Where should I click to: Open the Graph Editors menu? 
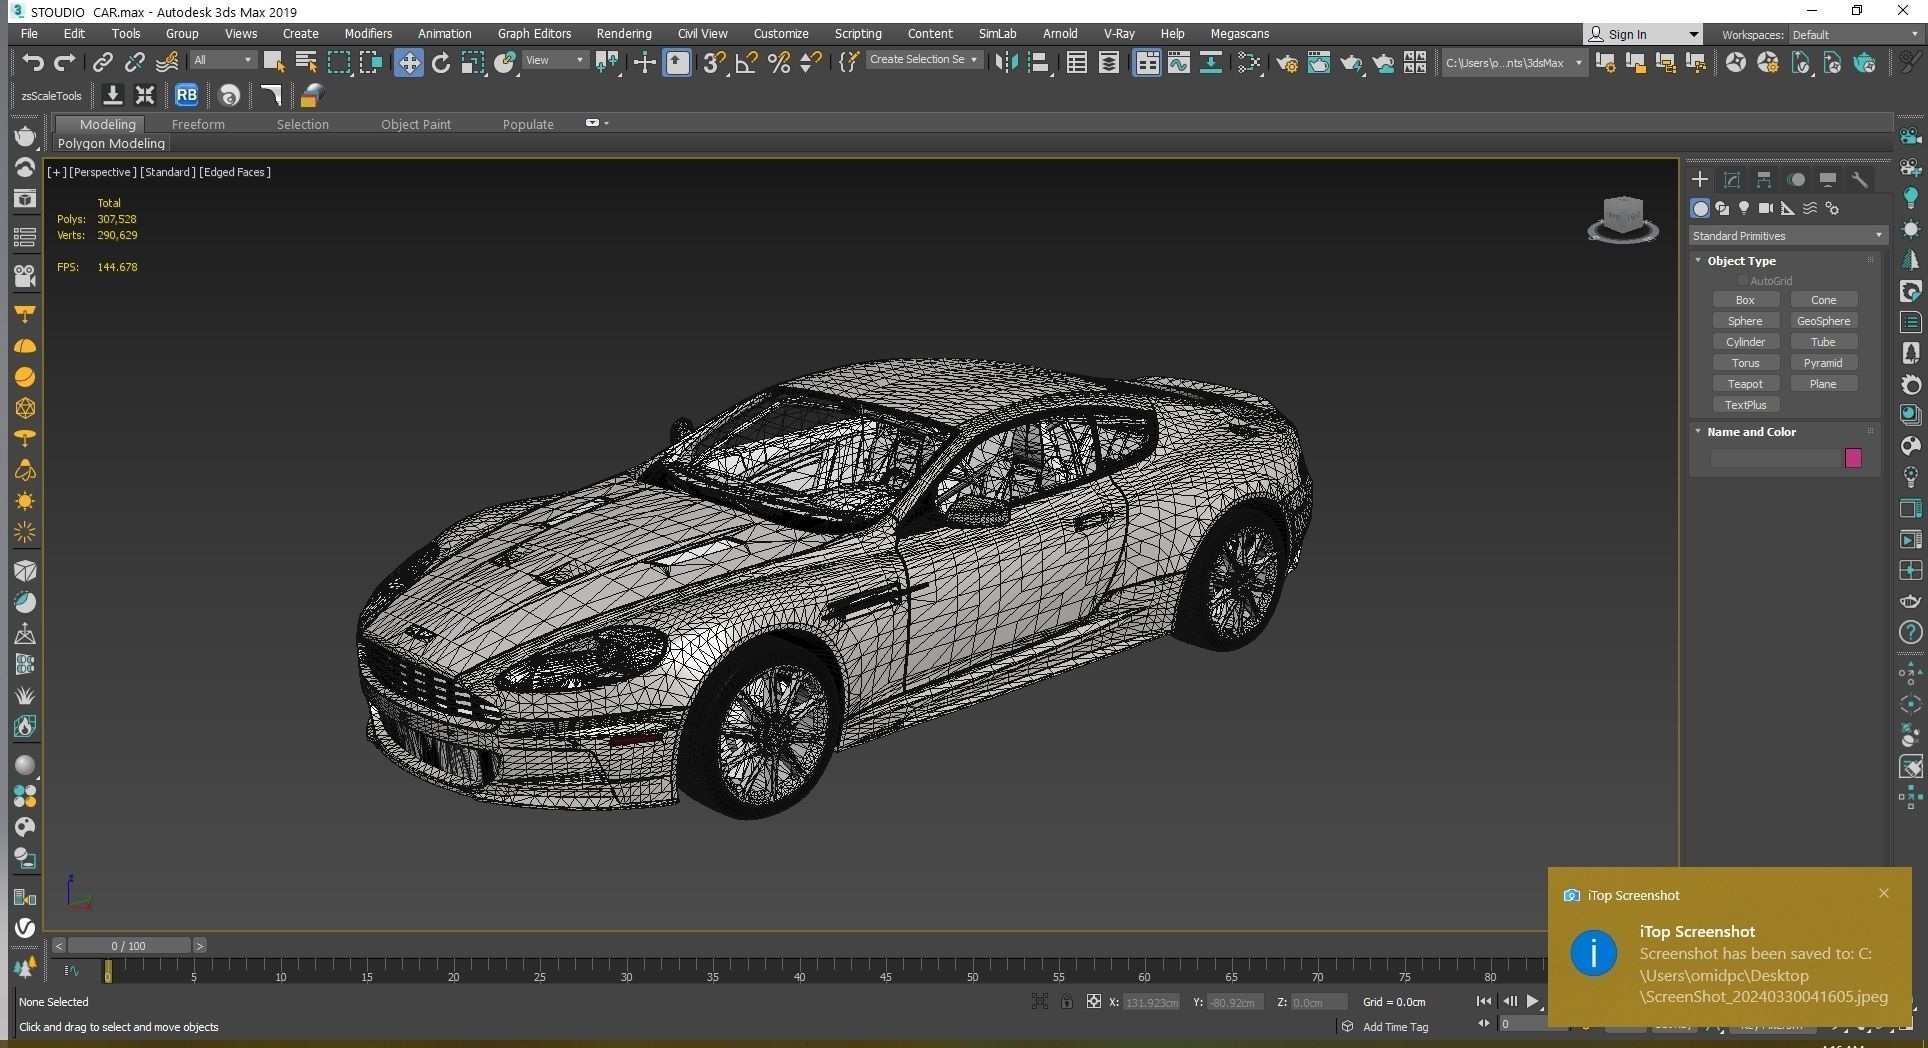point(534,33)
